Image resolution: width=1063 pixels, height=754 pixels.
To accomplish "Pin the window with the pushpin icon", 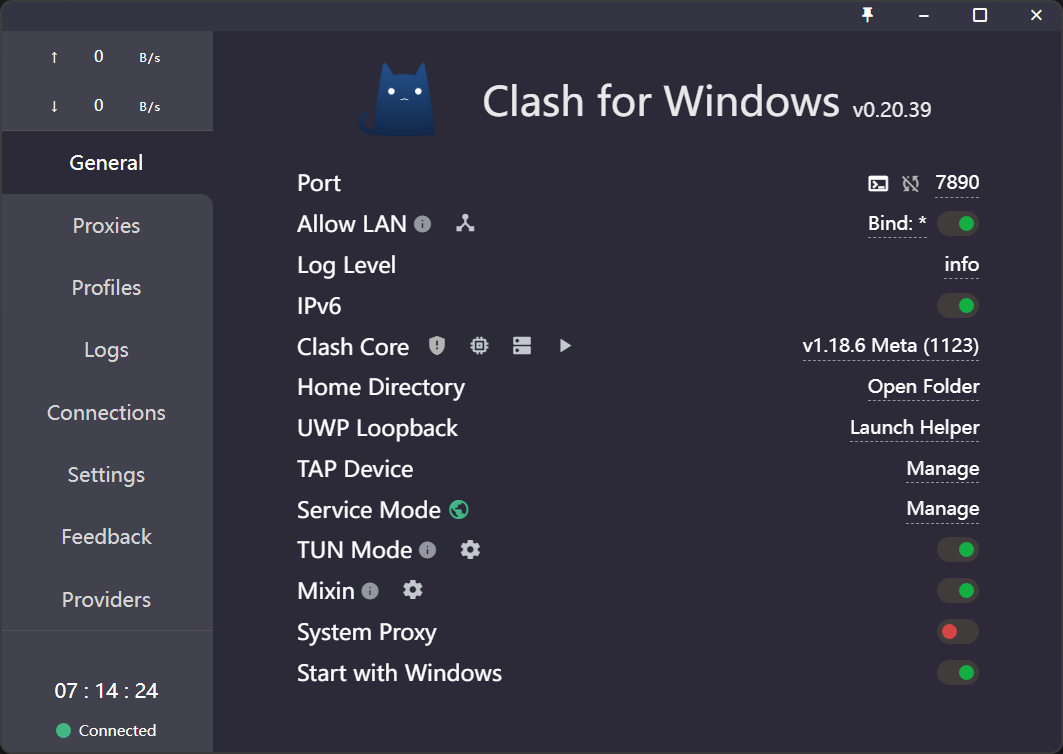I will coord(867,15).
